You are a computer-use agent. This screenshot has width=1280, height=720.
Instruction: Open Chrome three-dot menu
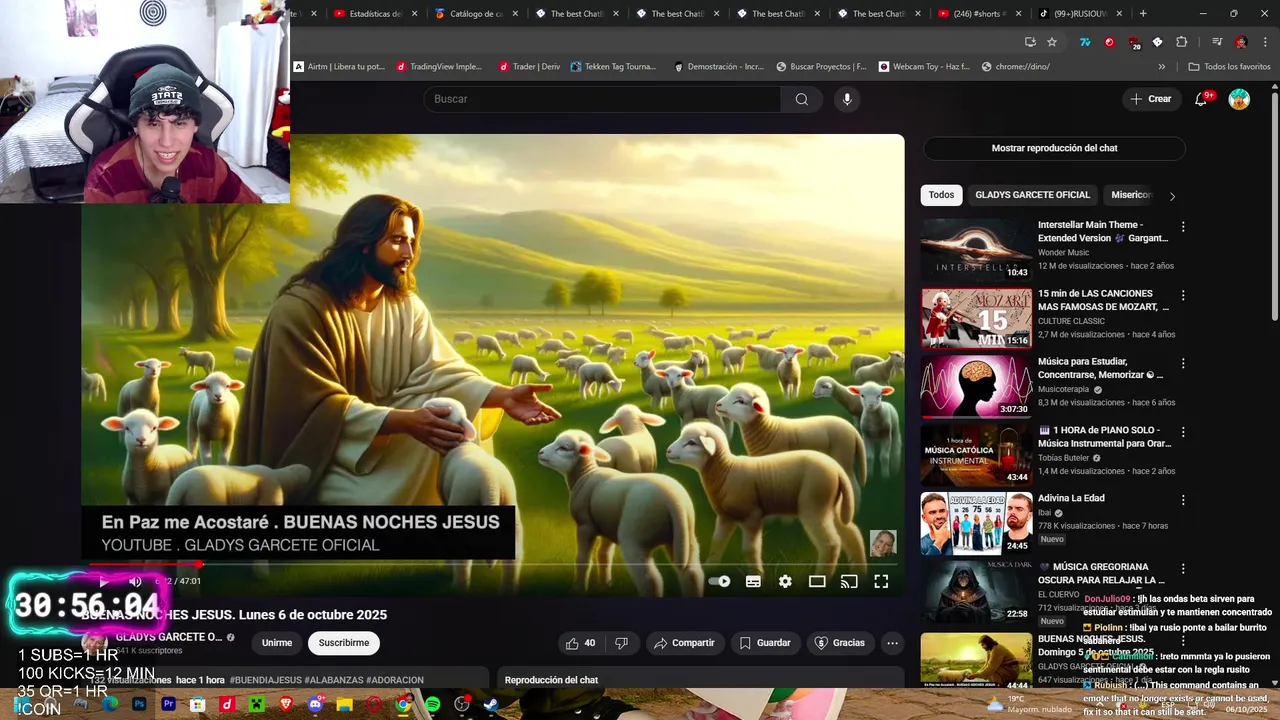pyautogui.click(x=1266, y=42)
